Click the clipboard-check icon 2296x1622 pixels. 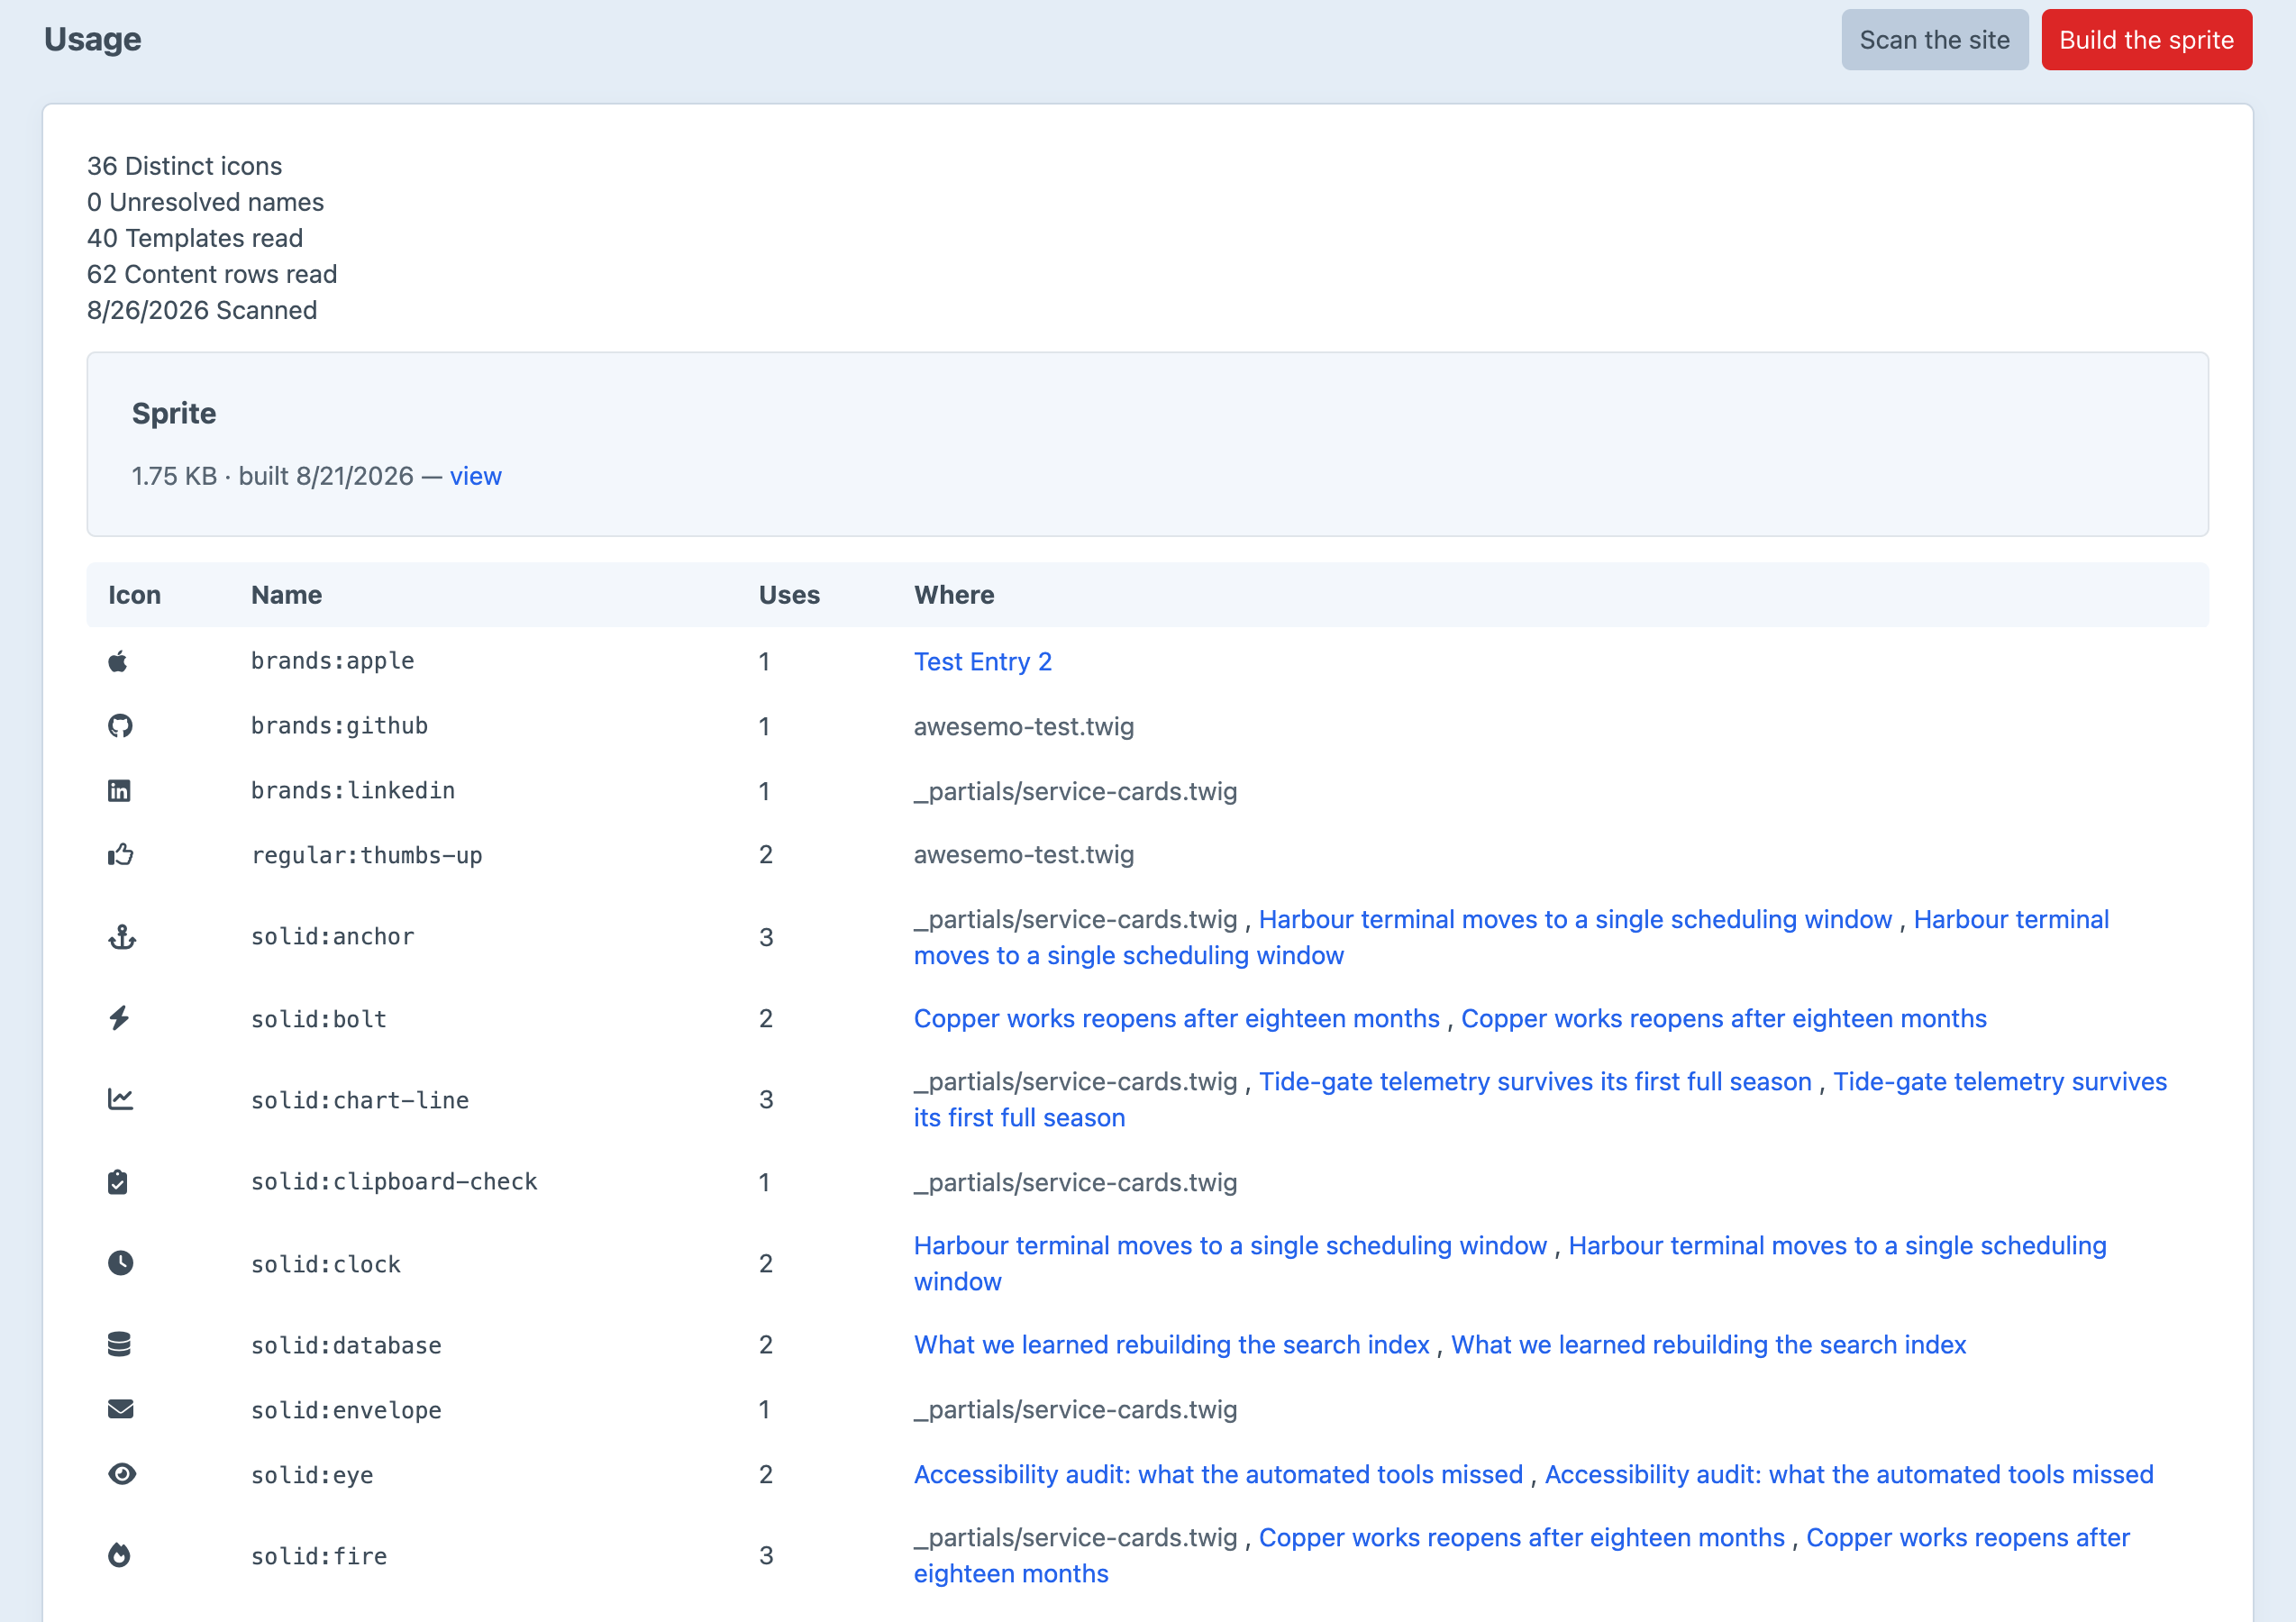pyautogui.click(x=118, y=1182)
